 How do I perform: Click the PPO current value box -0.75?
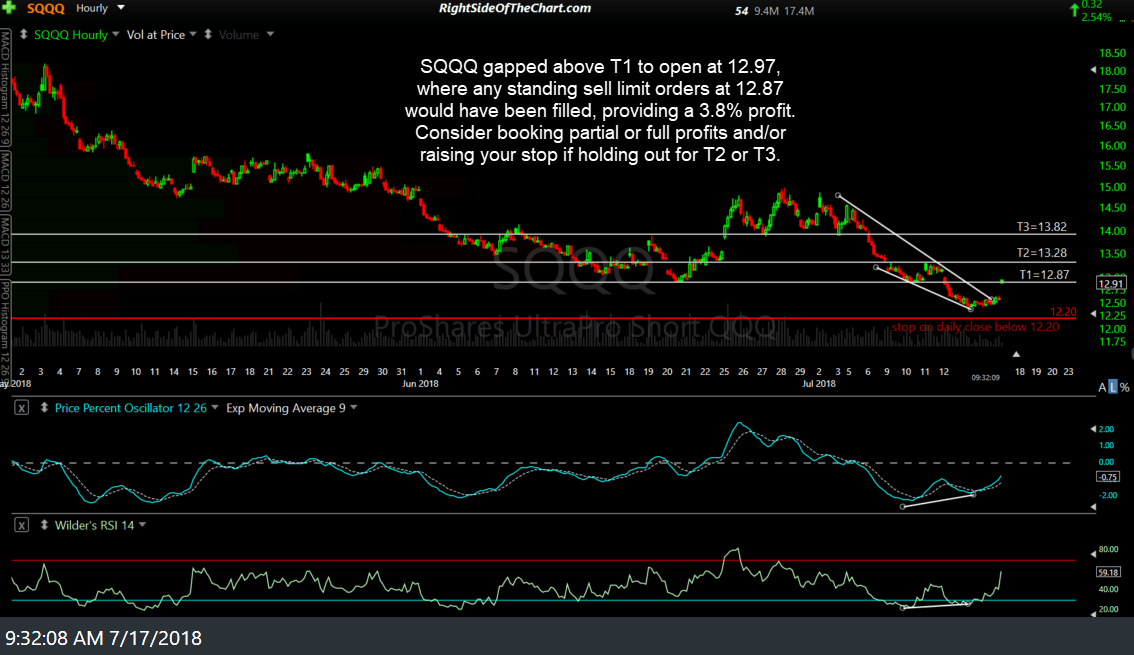1108,477
